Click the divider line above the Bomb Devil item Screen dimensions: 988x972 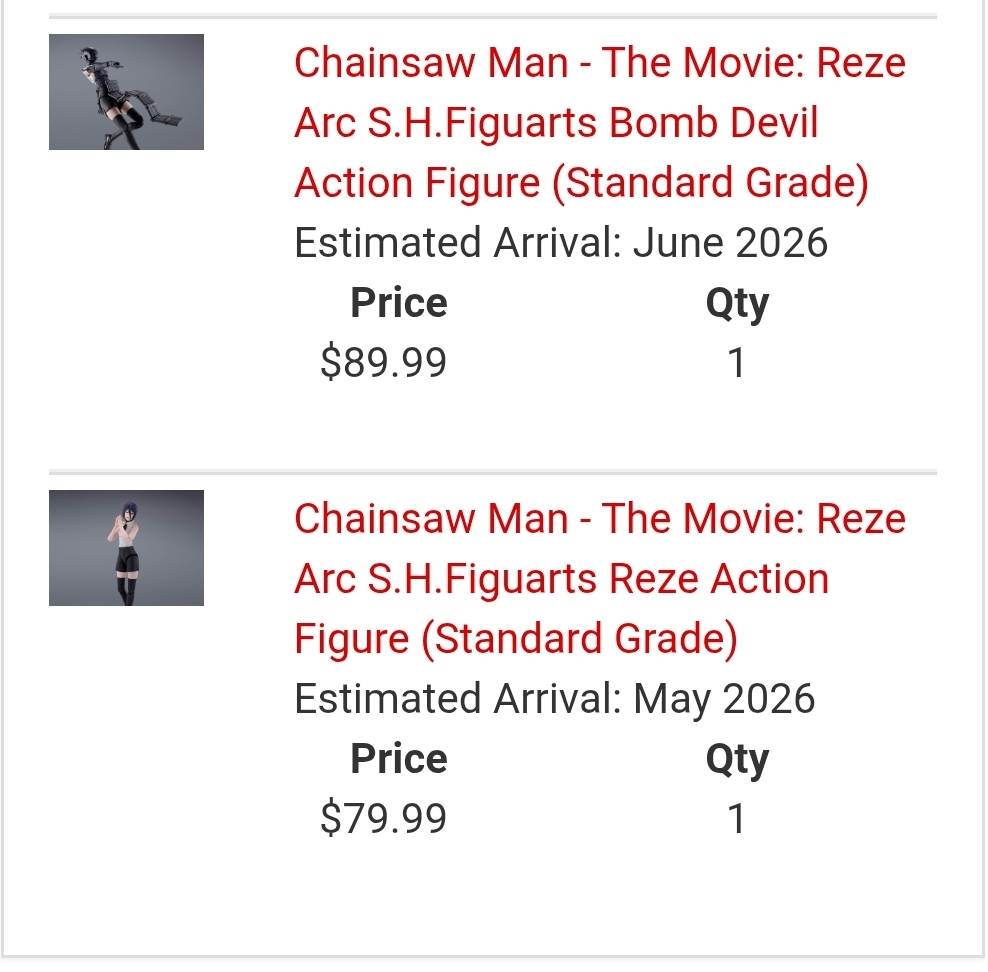(492, 16)
